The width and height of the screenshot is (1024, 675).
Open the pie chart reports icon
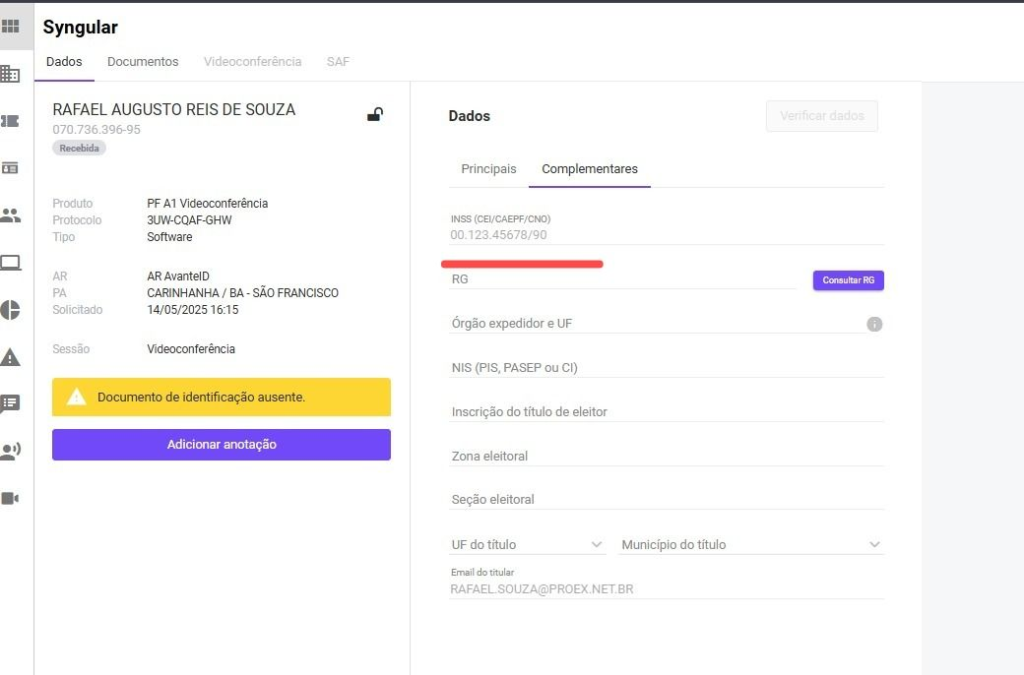10,310
